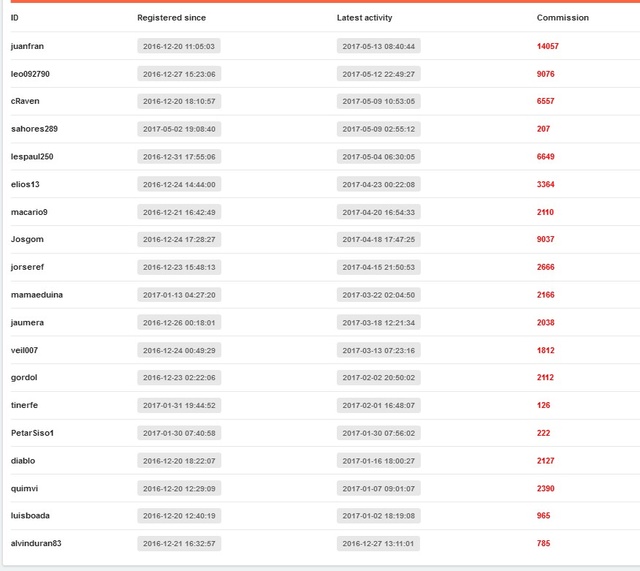Click registered date 2016-12-20 18:10:57
Viewport: 640px width, 571px height.
point(179,101)
